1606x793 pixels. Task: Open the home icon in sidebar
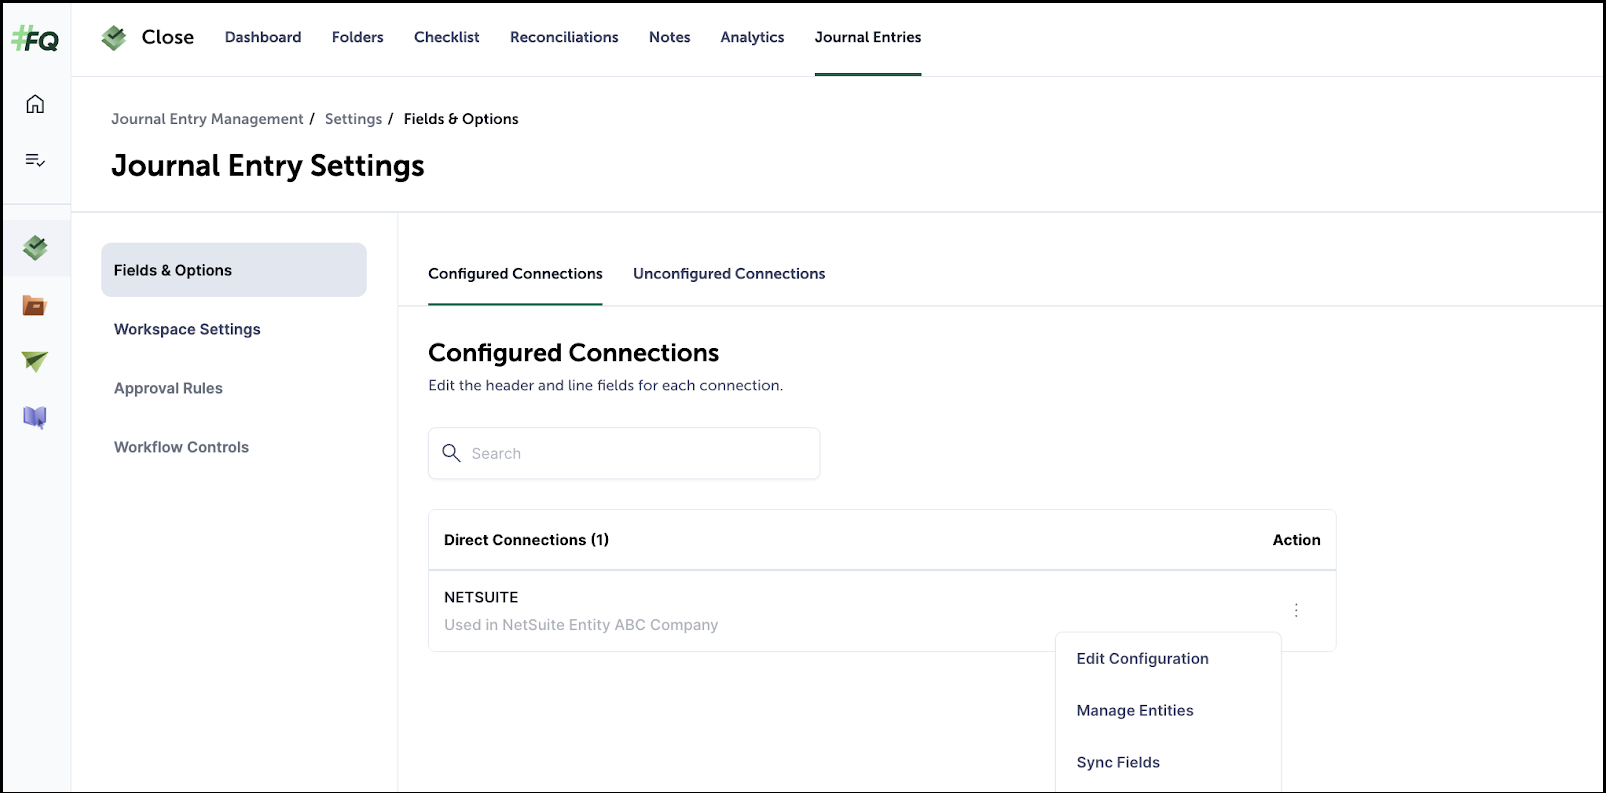coord(35,104)
